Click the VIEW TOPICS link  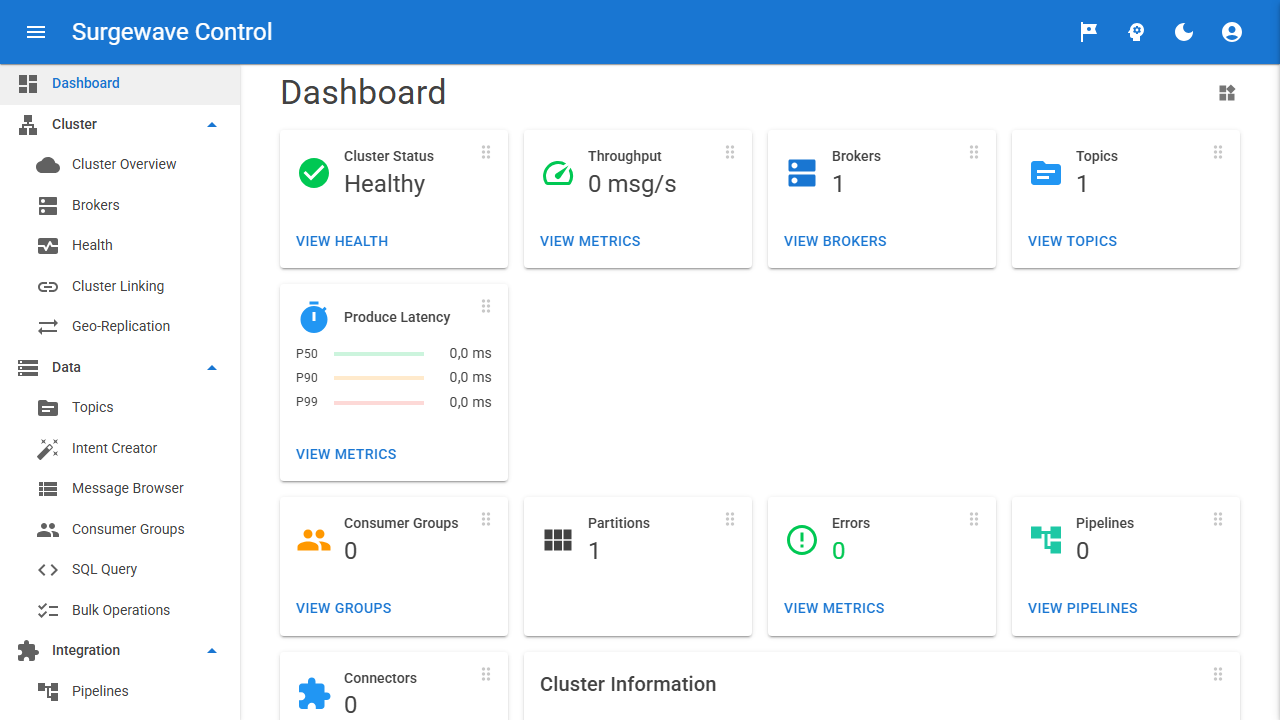click(x=1072, y=241)
